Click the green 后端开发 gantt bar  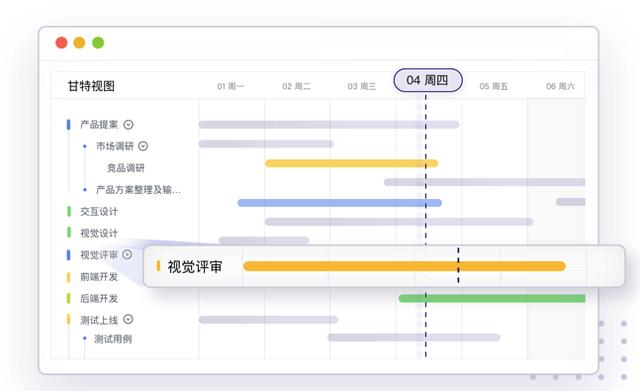pyautogui.click(x=492, y=298)
